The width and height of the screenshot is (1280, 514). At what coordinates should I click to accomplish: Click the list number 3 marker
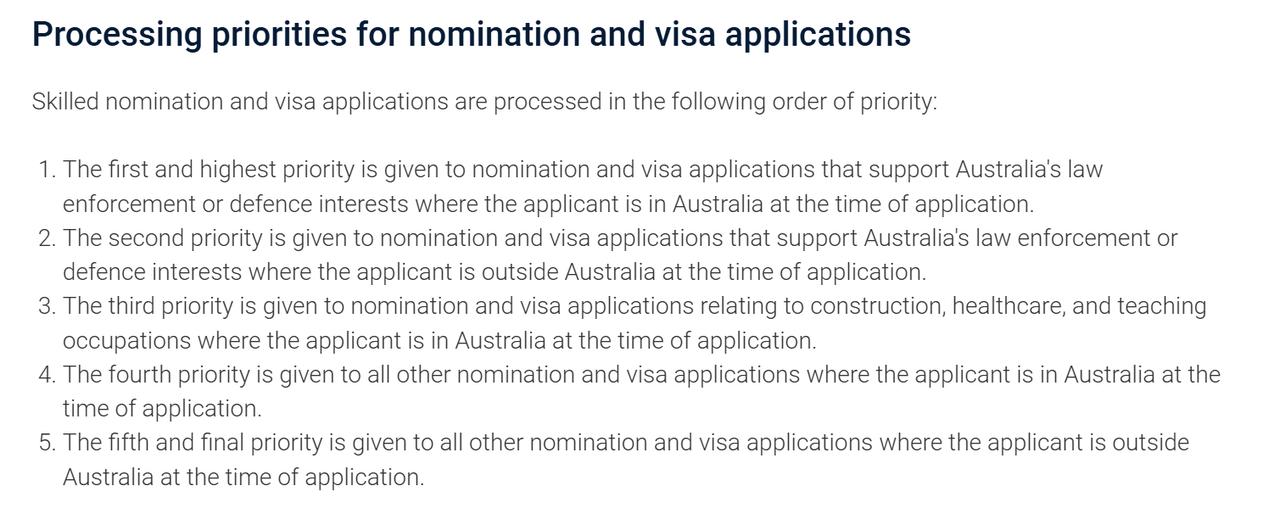tap(46, 306)
